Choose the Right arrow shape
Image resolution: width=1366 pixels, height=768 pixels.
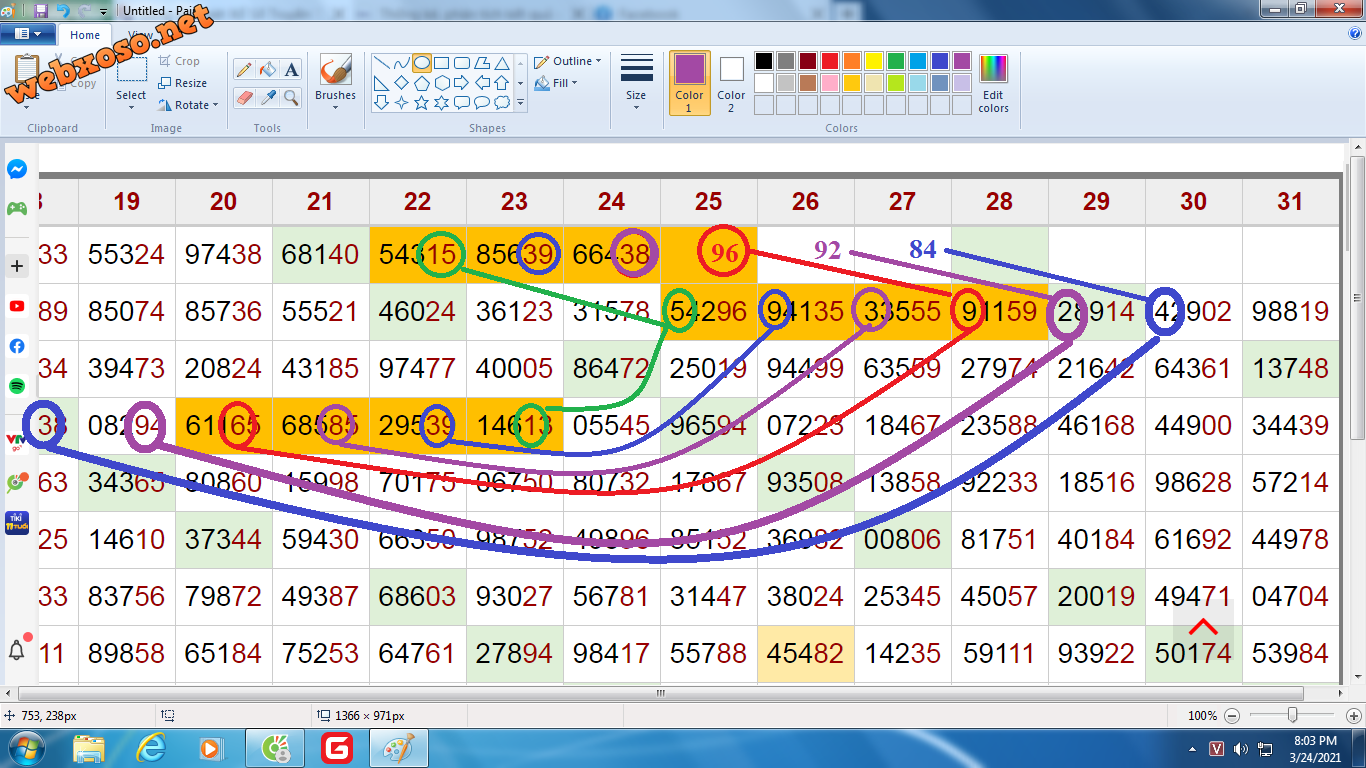pos(462,83)
